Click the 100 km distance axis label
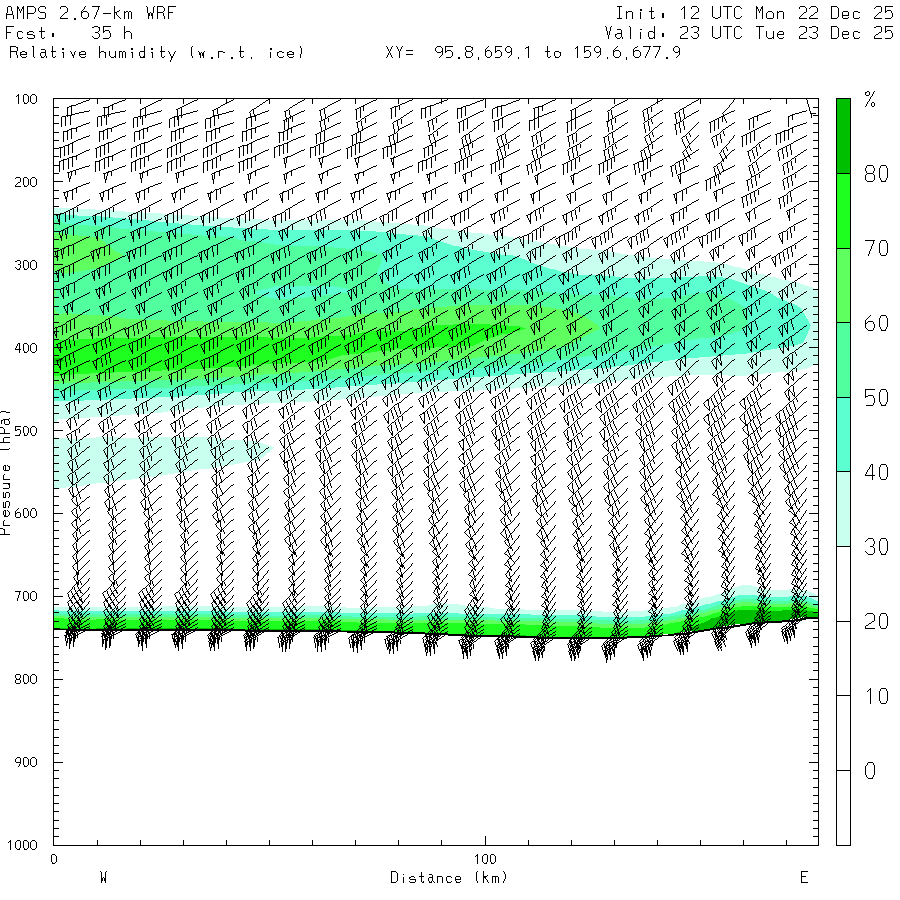The height and width of the screenshot is (900, 900). [x=485, y=859]
